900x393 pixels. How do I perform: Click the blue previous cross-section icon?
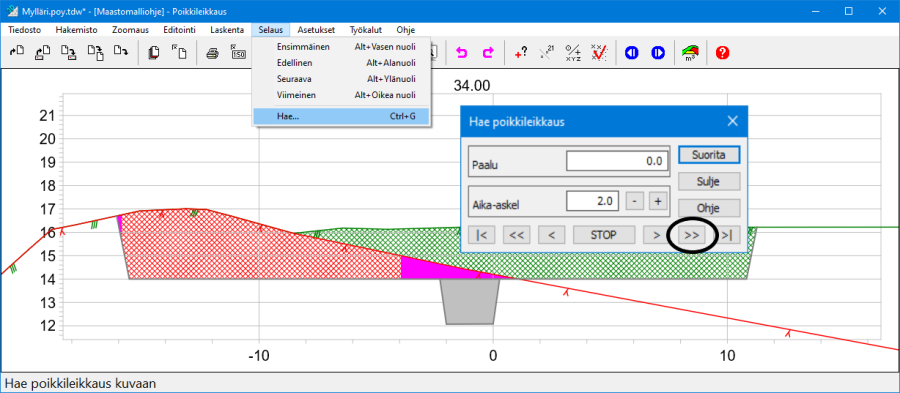tap(632, 53)
